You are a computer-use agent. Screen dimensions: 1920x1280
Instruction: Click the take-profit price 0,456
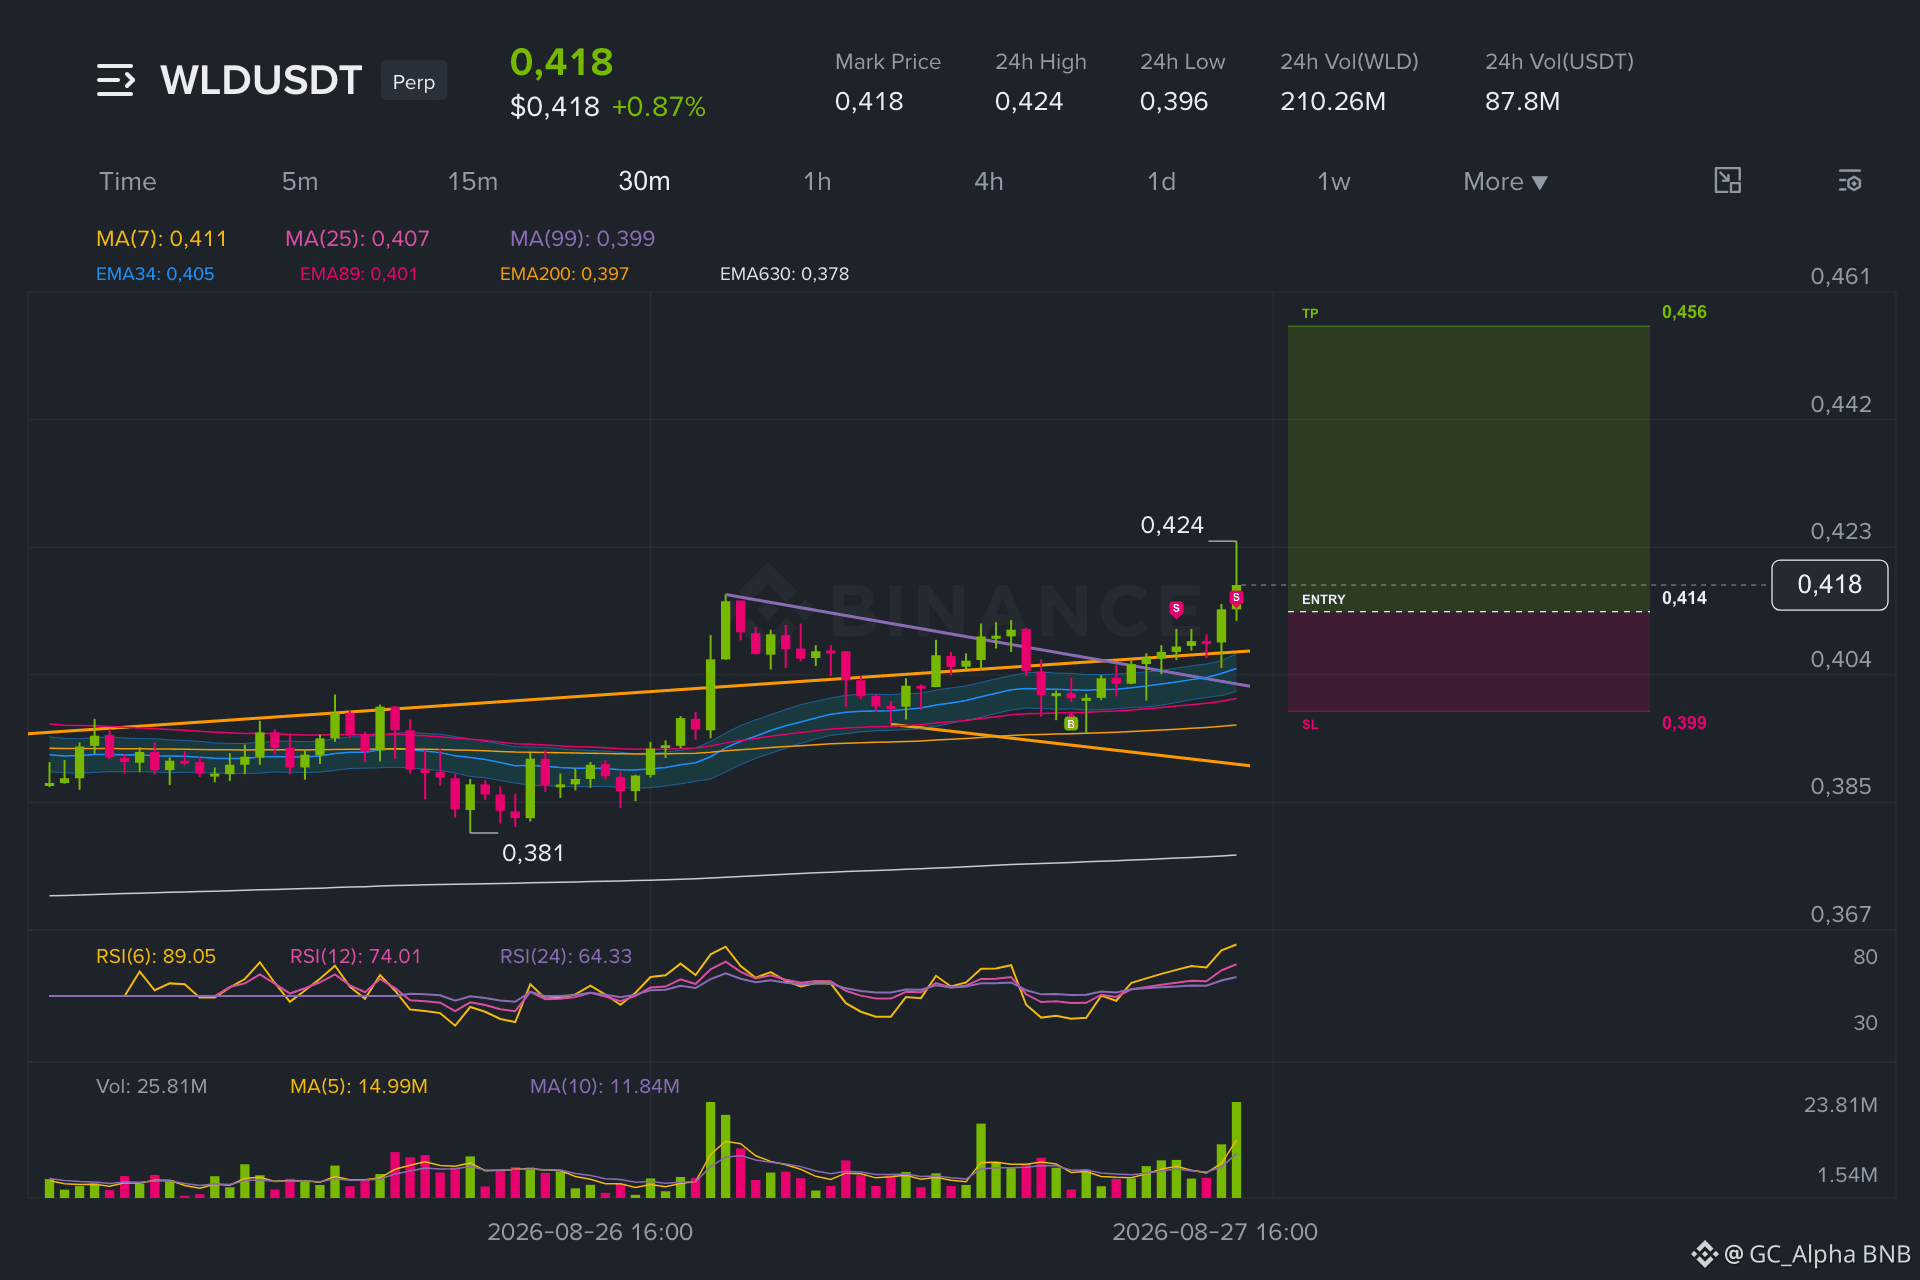tap(1684, 312)
